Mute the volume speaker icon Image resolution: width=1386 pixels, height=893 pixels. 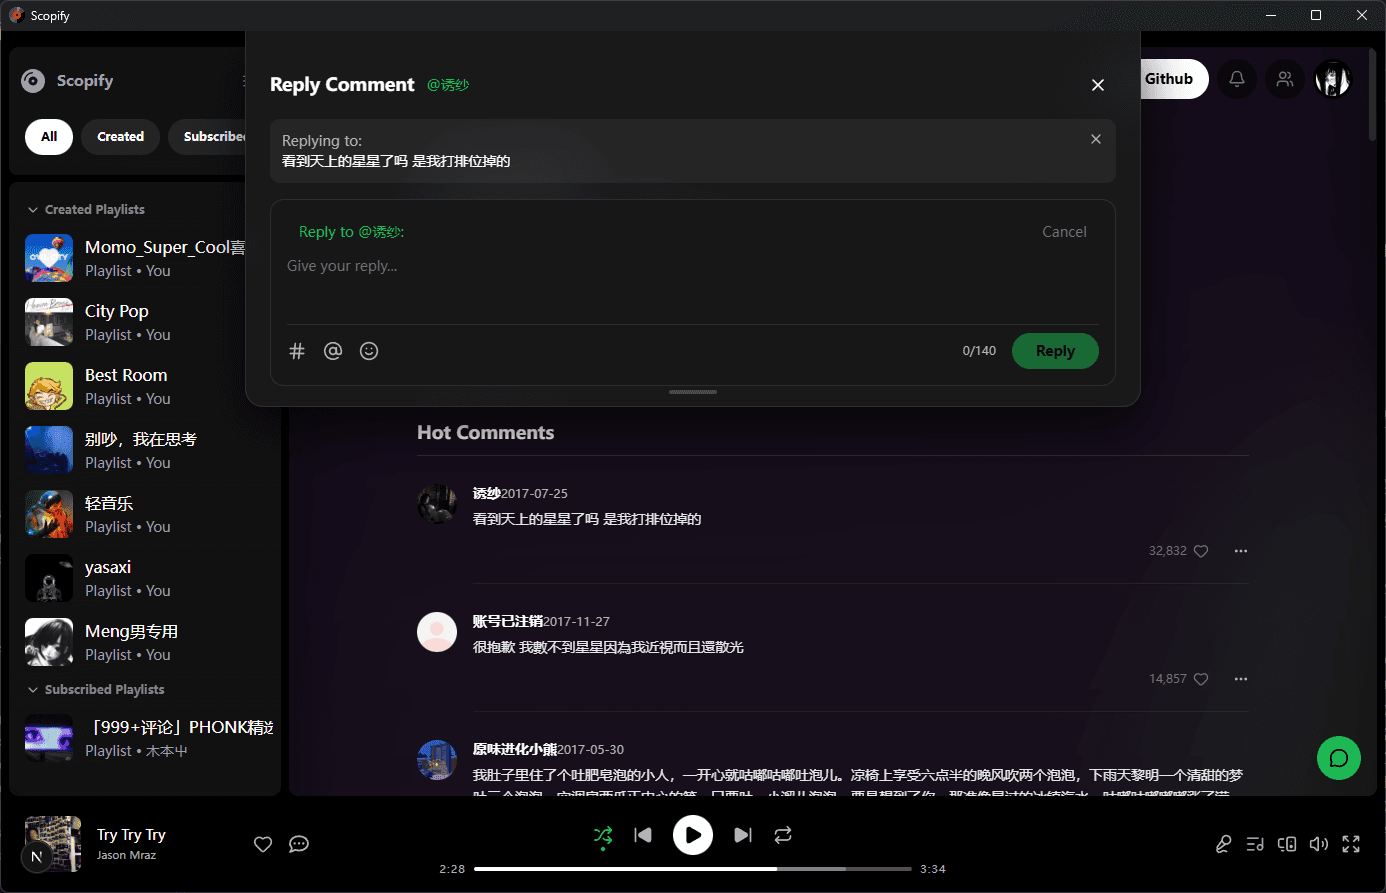pos(1319,844)
